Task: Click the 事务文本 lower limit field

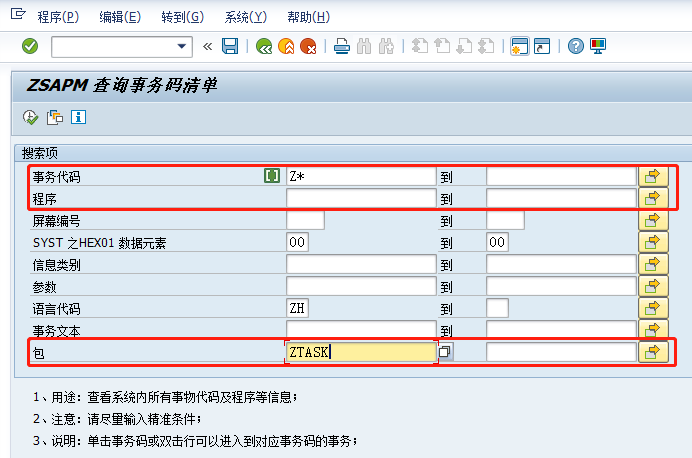Action: pos(361,329)
